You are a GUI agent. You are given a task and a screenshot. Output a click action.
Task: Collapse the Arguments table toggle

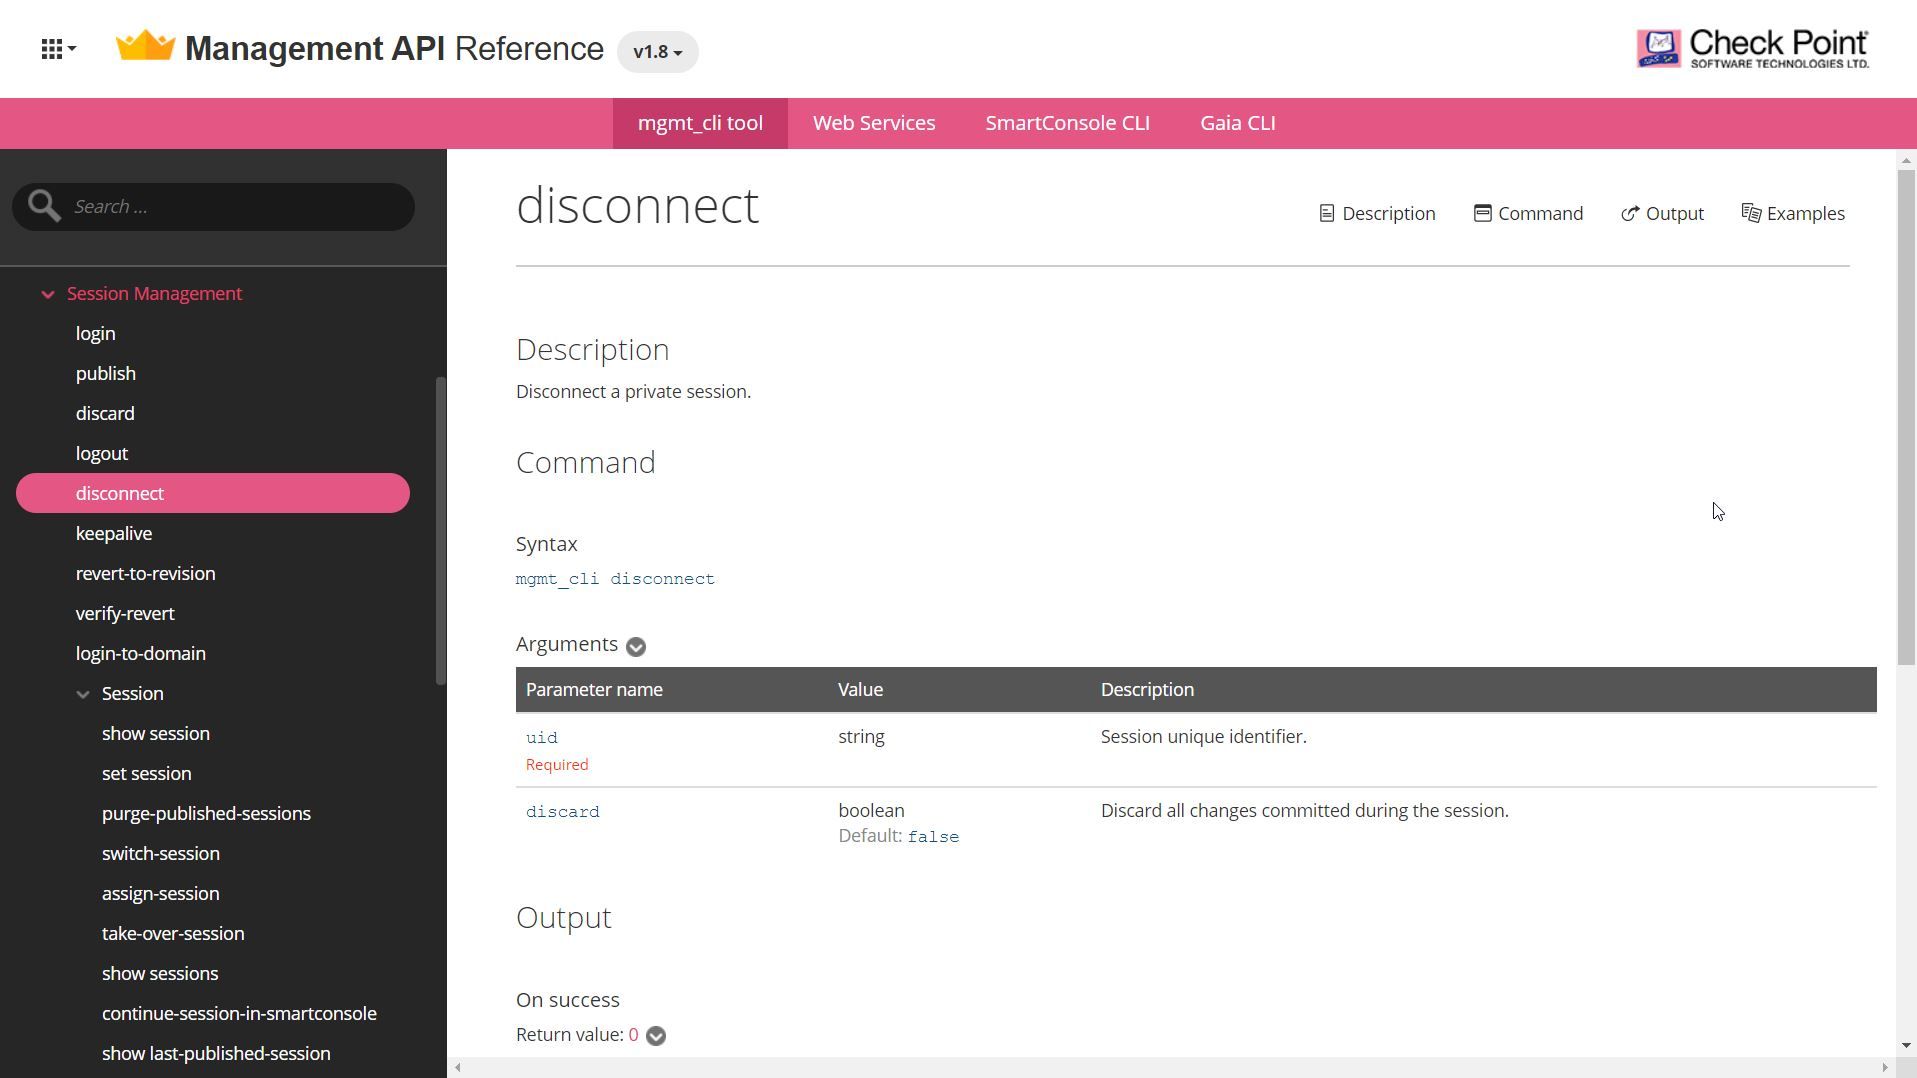pos(636,647)
